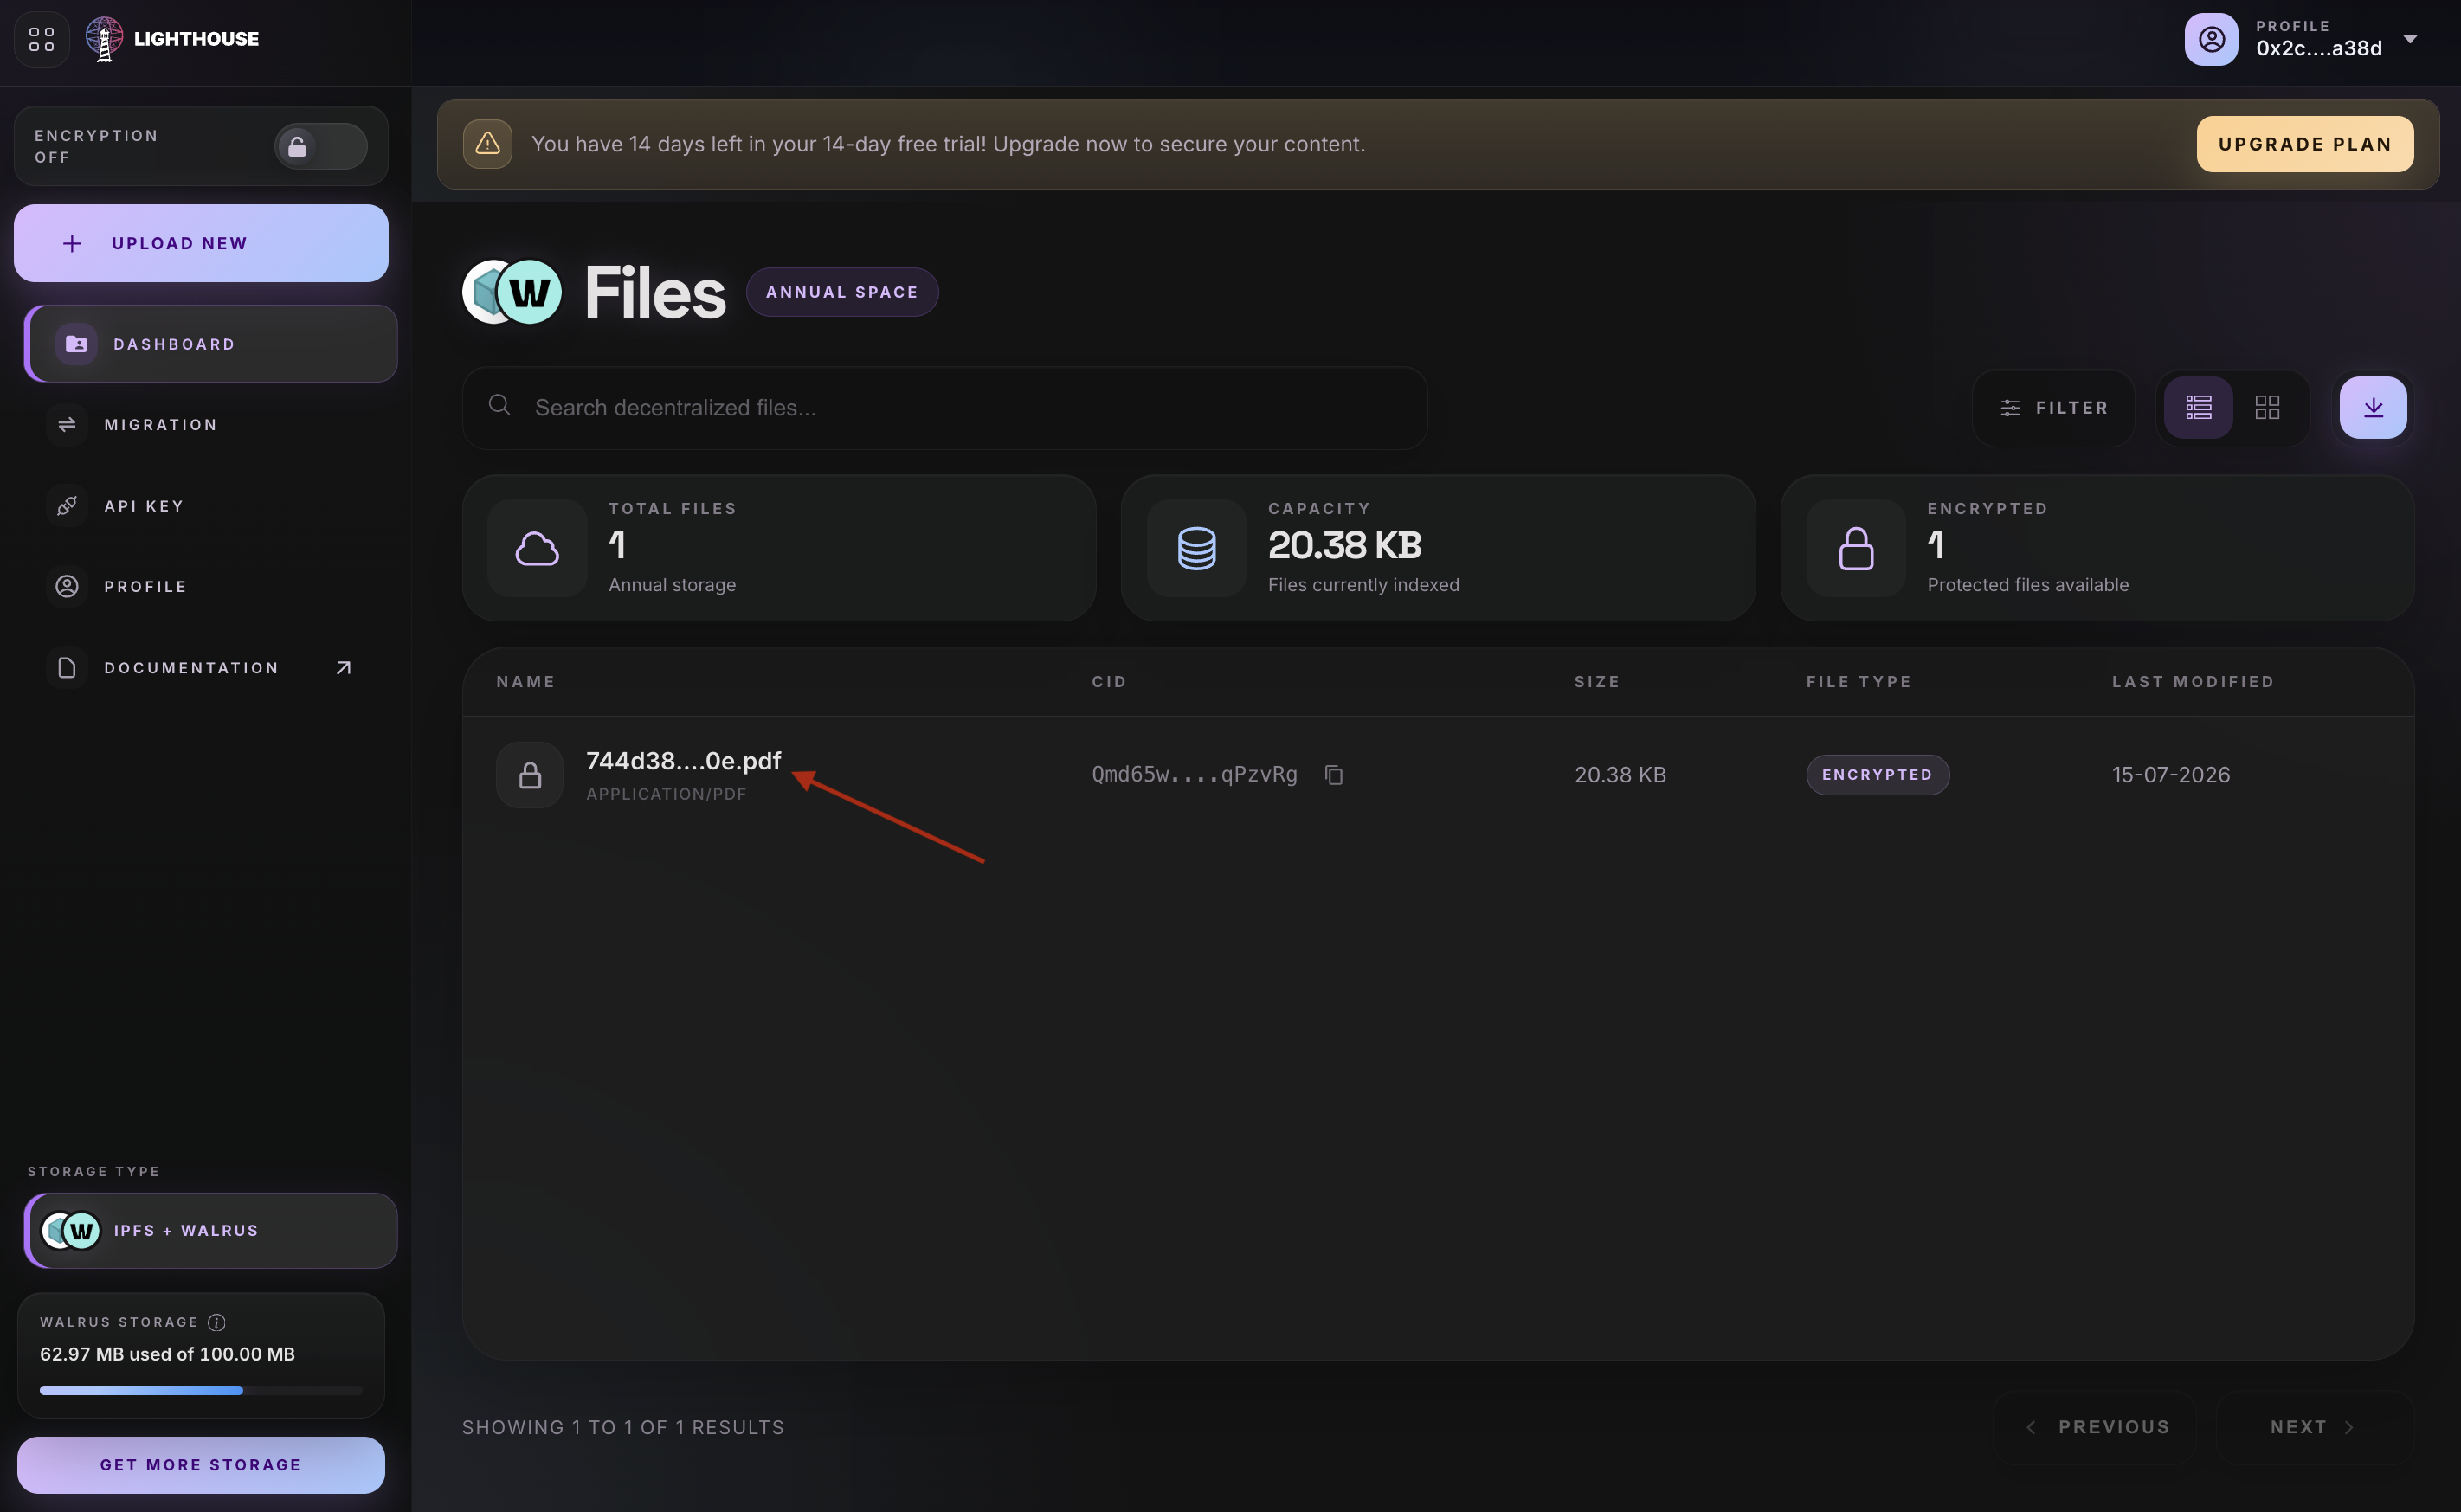The height and width of the screenshot is (1512, 2461).
Task: Click the trial warning triangle icon
Action: [488, 144]
